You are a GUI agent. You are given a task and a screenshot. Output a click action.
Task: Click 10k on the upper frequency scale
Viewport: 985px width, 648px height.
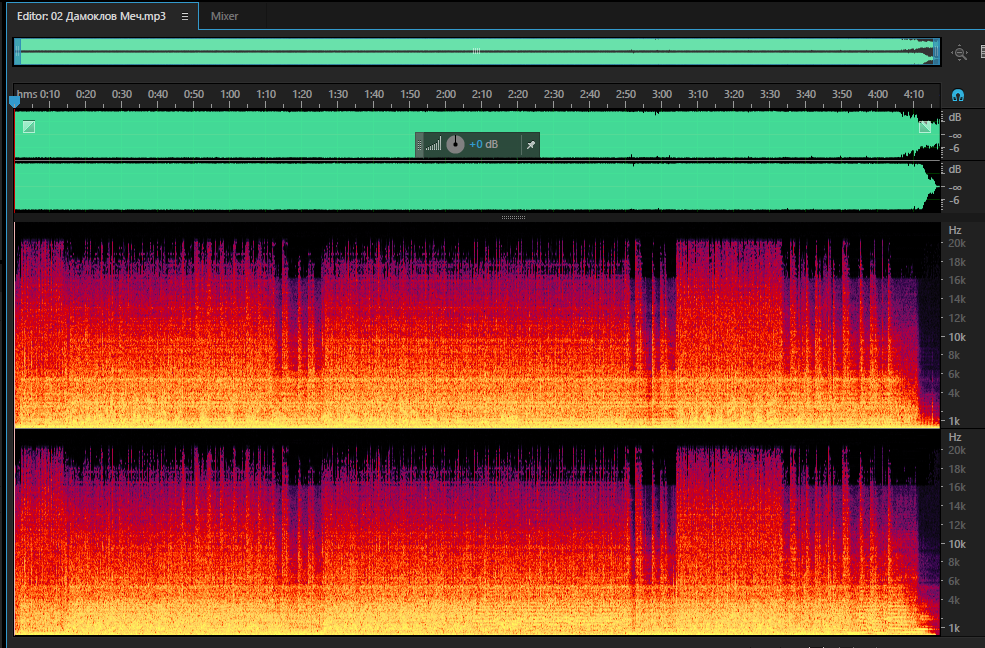957,337
